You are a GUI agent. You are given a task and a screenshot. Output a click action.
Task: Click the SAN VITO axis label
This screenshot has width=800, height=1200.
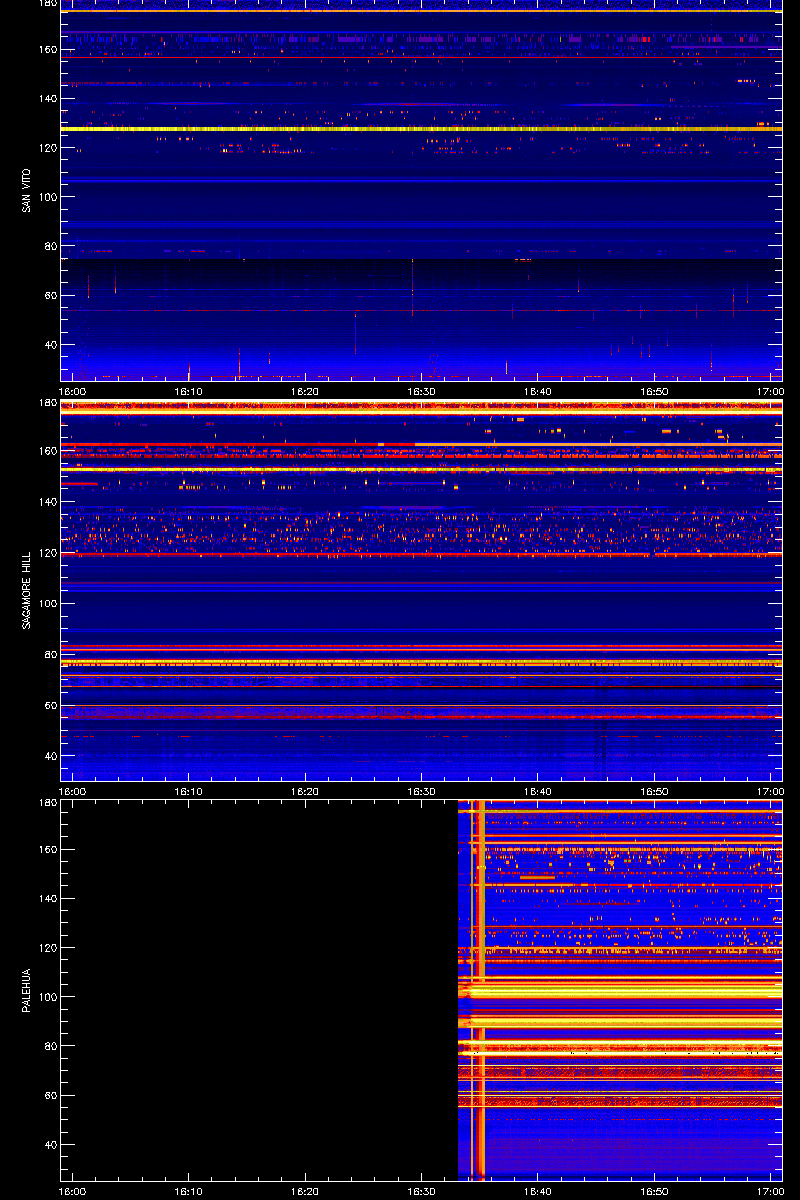(27, 190)
